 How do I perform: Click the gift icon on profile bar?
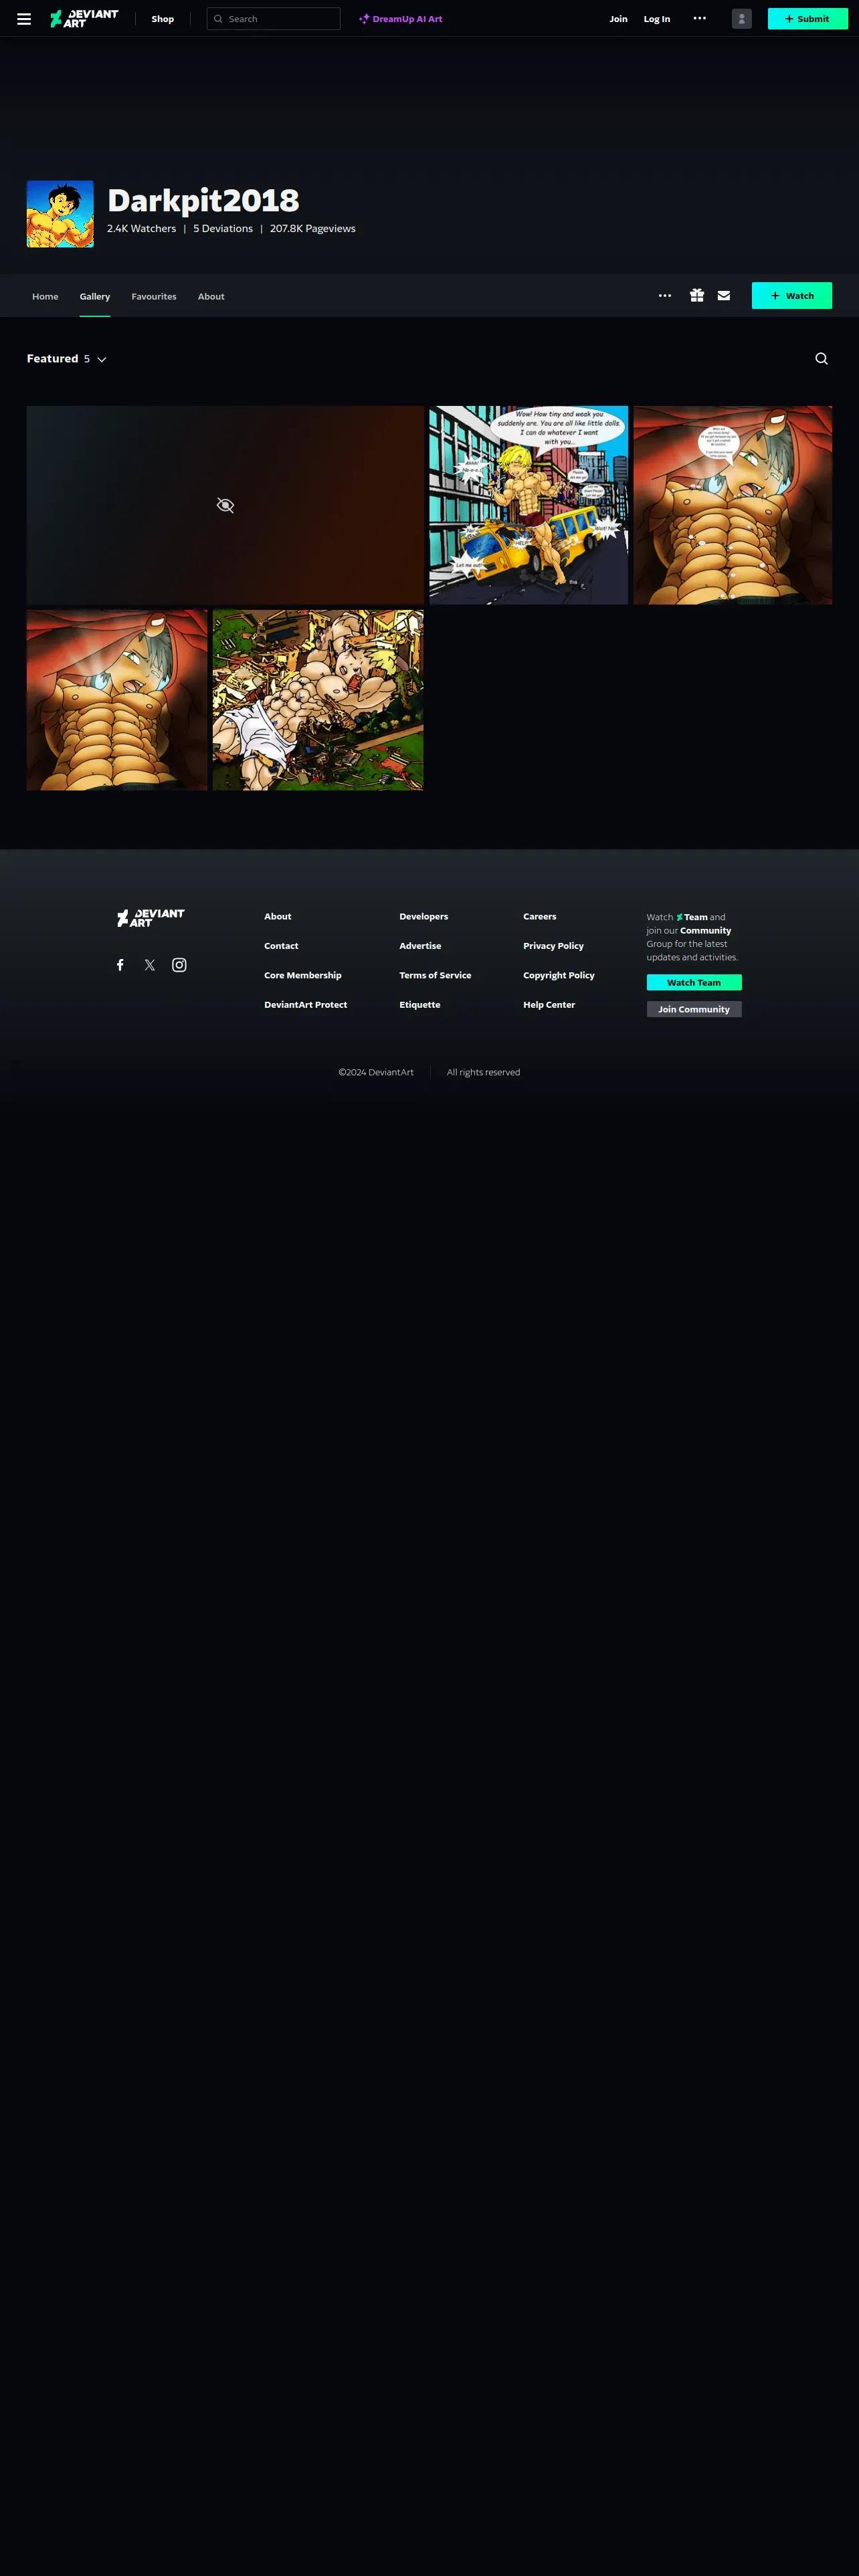(x=697, y=296)
